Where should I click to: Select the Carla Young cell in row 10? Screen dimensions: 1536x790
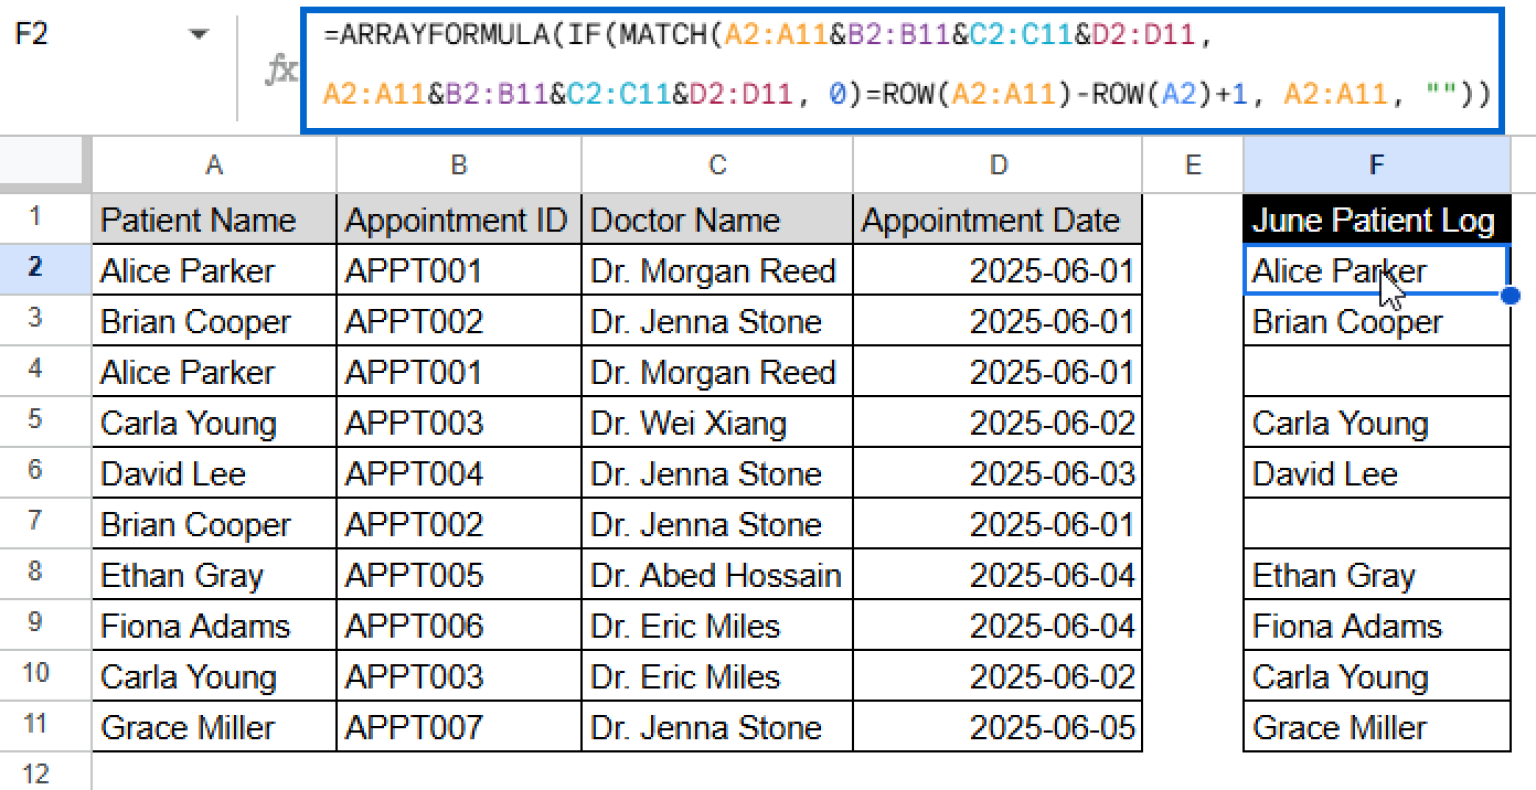tap(213, 676)
